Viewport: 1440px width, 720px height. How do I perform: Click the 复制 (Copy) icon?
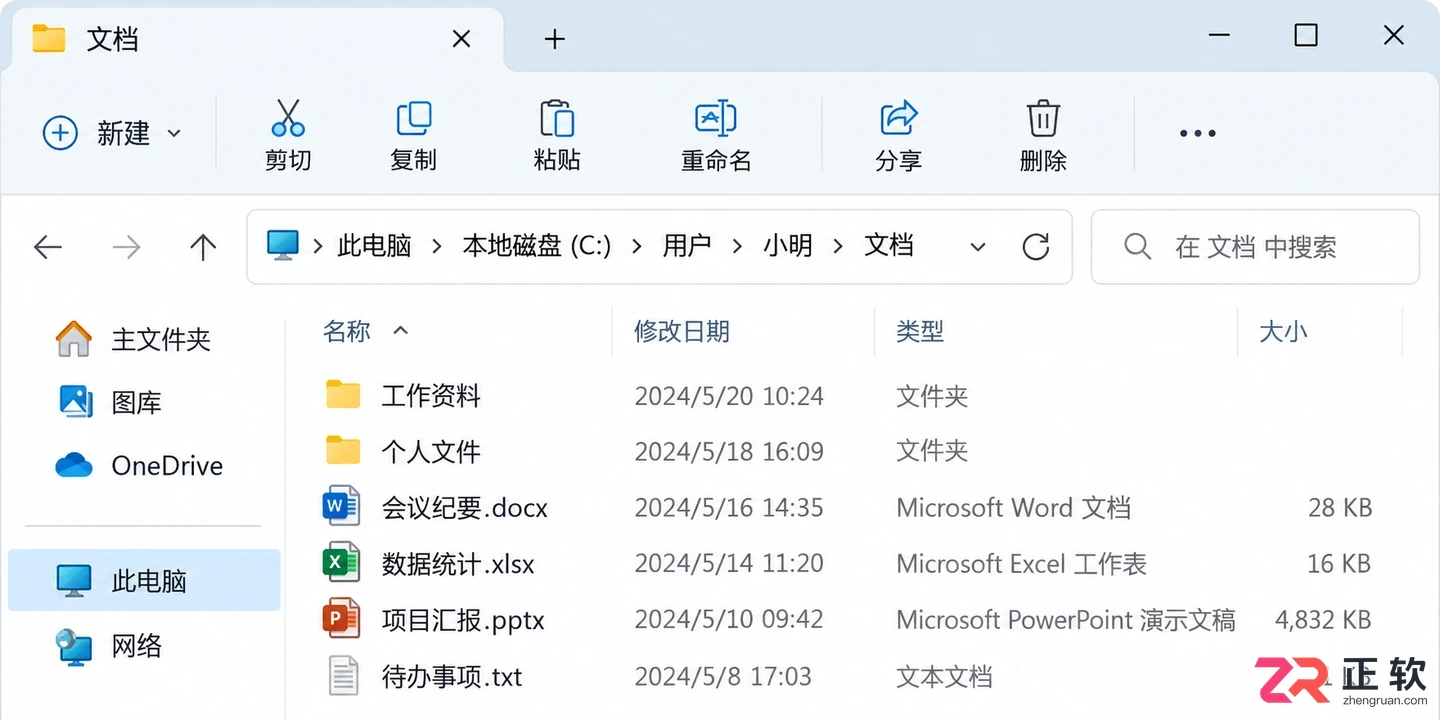414,118
